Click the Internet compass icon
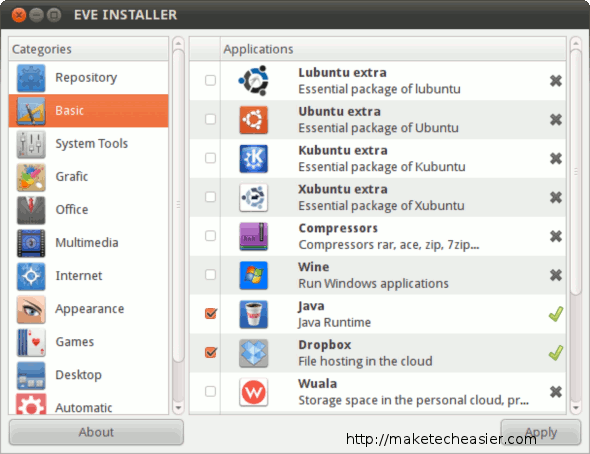 31,276
